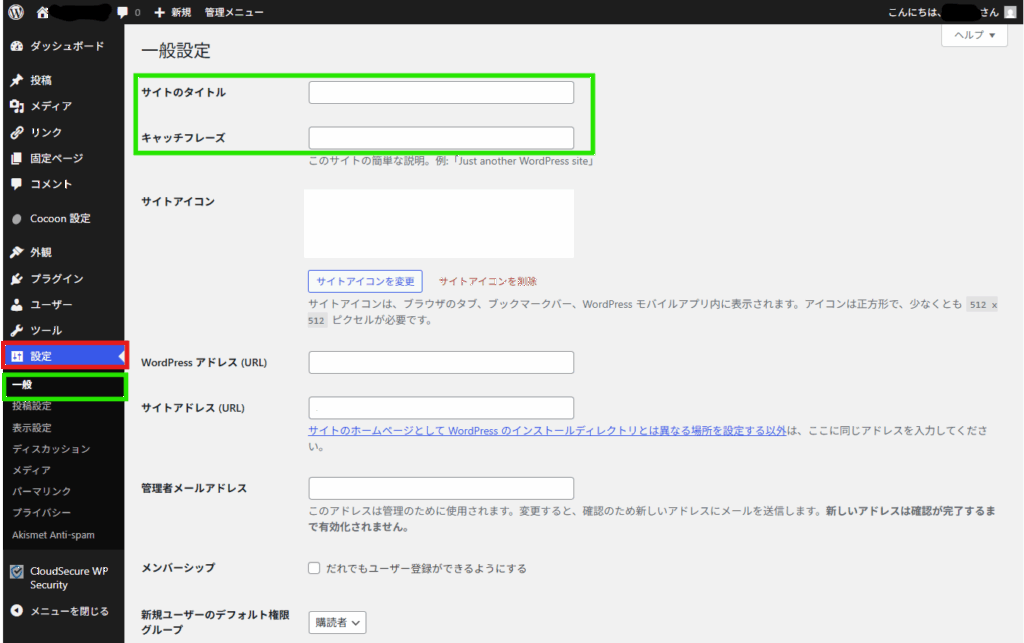Image resolution: width=1024 pixels, height=643 pixels.
Task: Click the WordPress logo icon
Action: click(x=16, y=12)
